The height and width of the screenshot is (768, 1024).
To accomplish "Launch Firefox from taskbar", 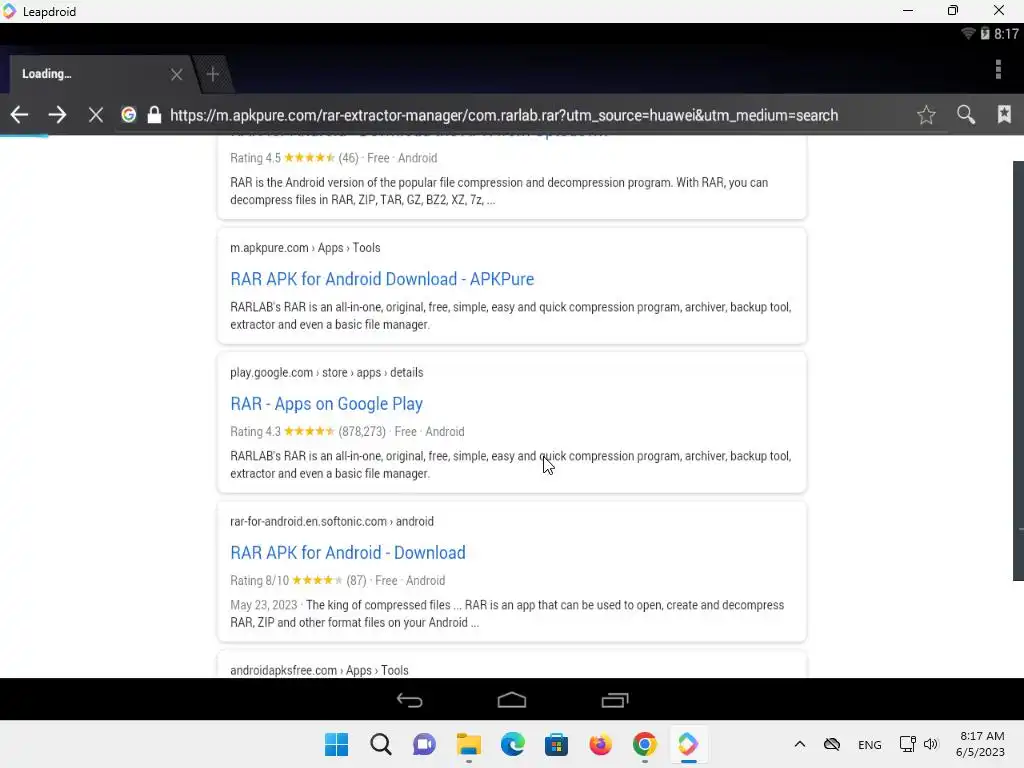I will pyautogui.click(x=600, y=744).
